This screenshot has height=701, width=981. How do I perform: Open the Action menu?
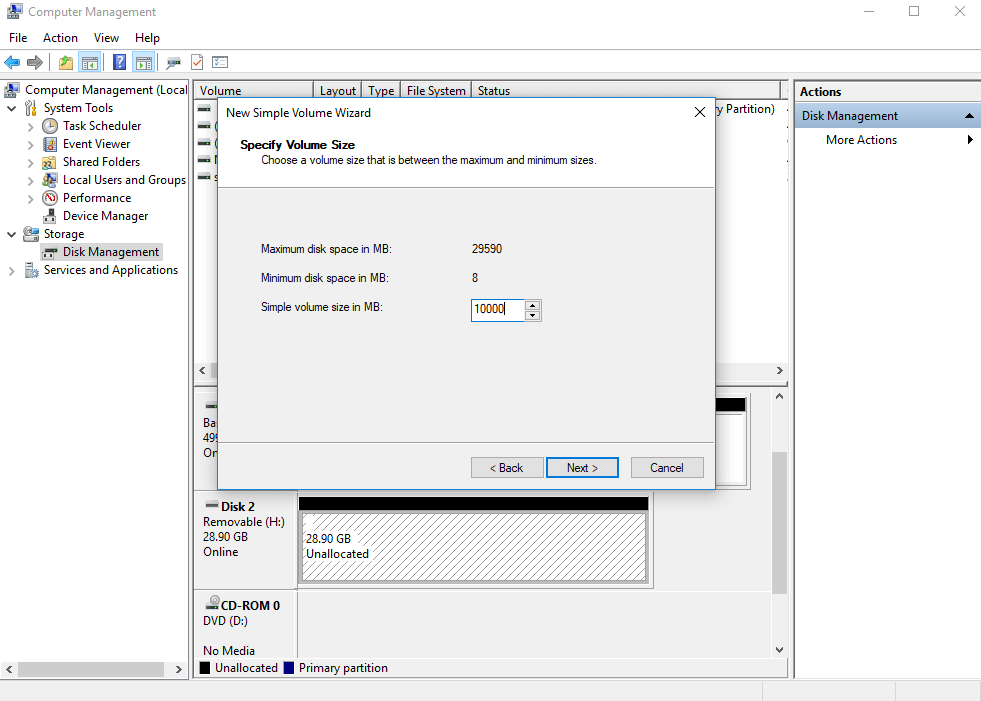point(60,38)
